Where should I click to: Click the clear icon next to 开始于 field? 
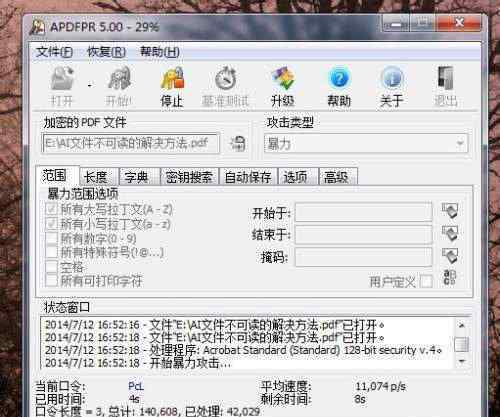(x=450, y=210)
